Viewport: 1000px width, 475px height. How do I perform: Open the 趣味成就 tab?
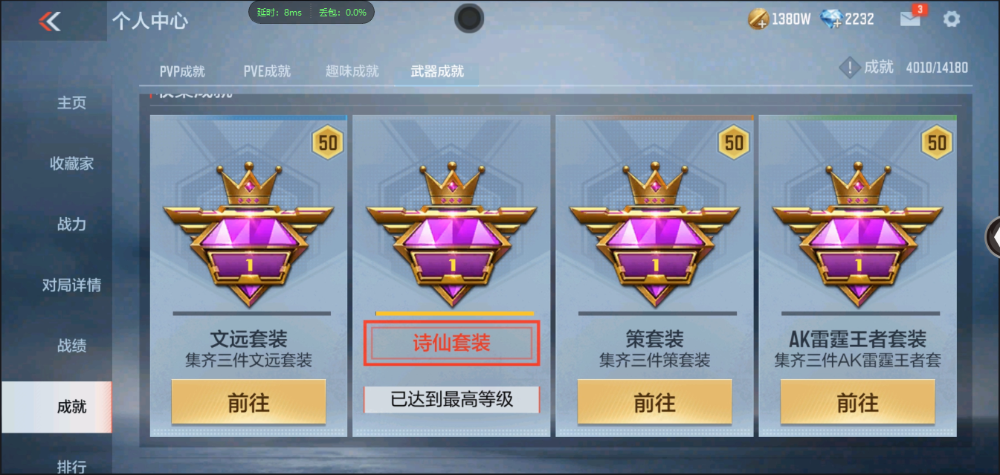click(x=352, y=71)
